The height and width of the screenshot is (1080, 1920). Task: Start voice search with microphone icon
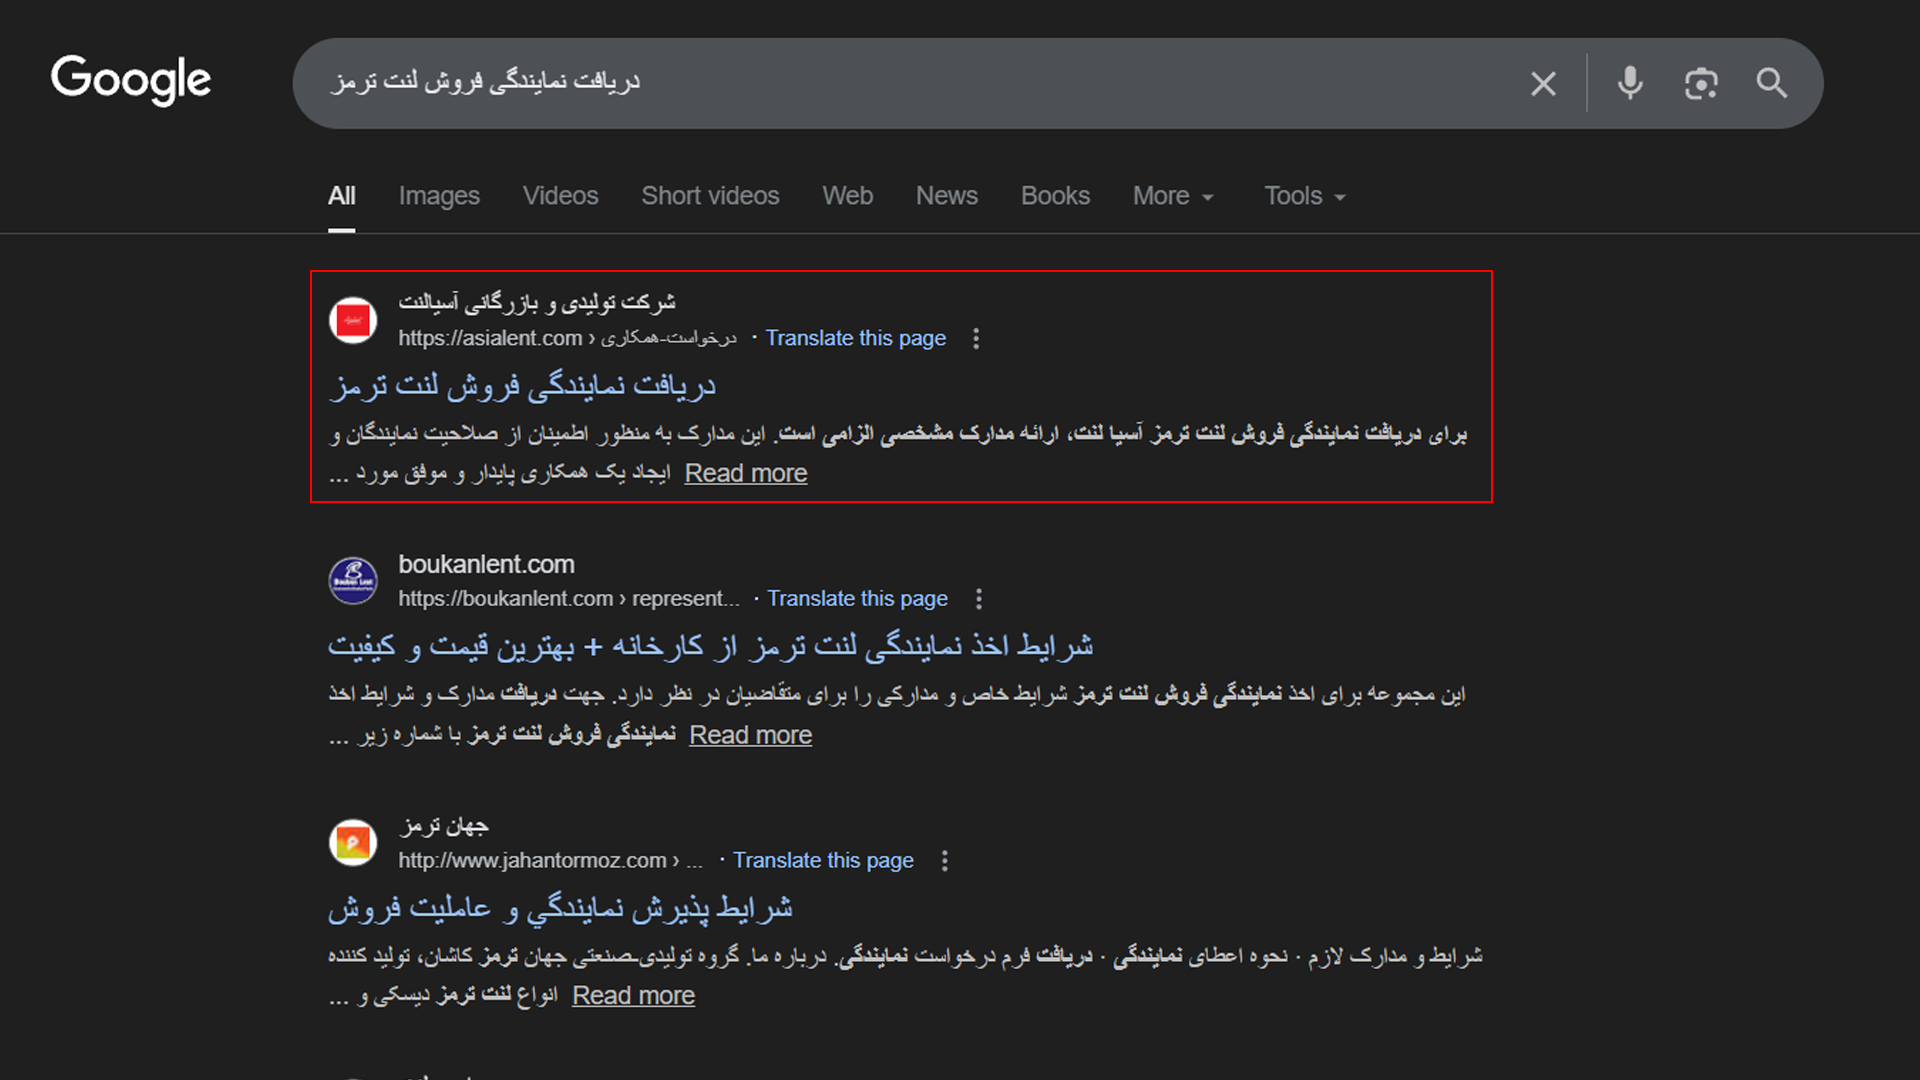click(x=1630, y=83)
